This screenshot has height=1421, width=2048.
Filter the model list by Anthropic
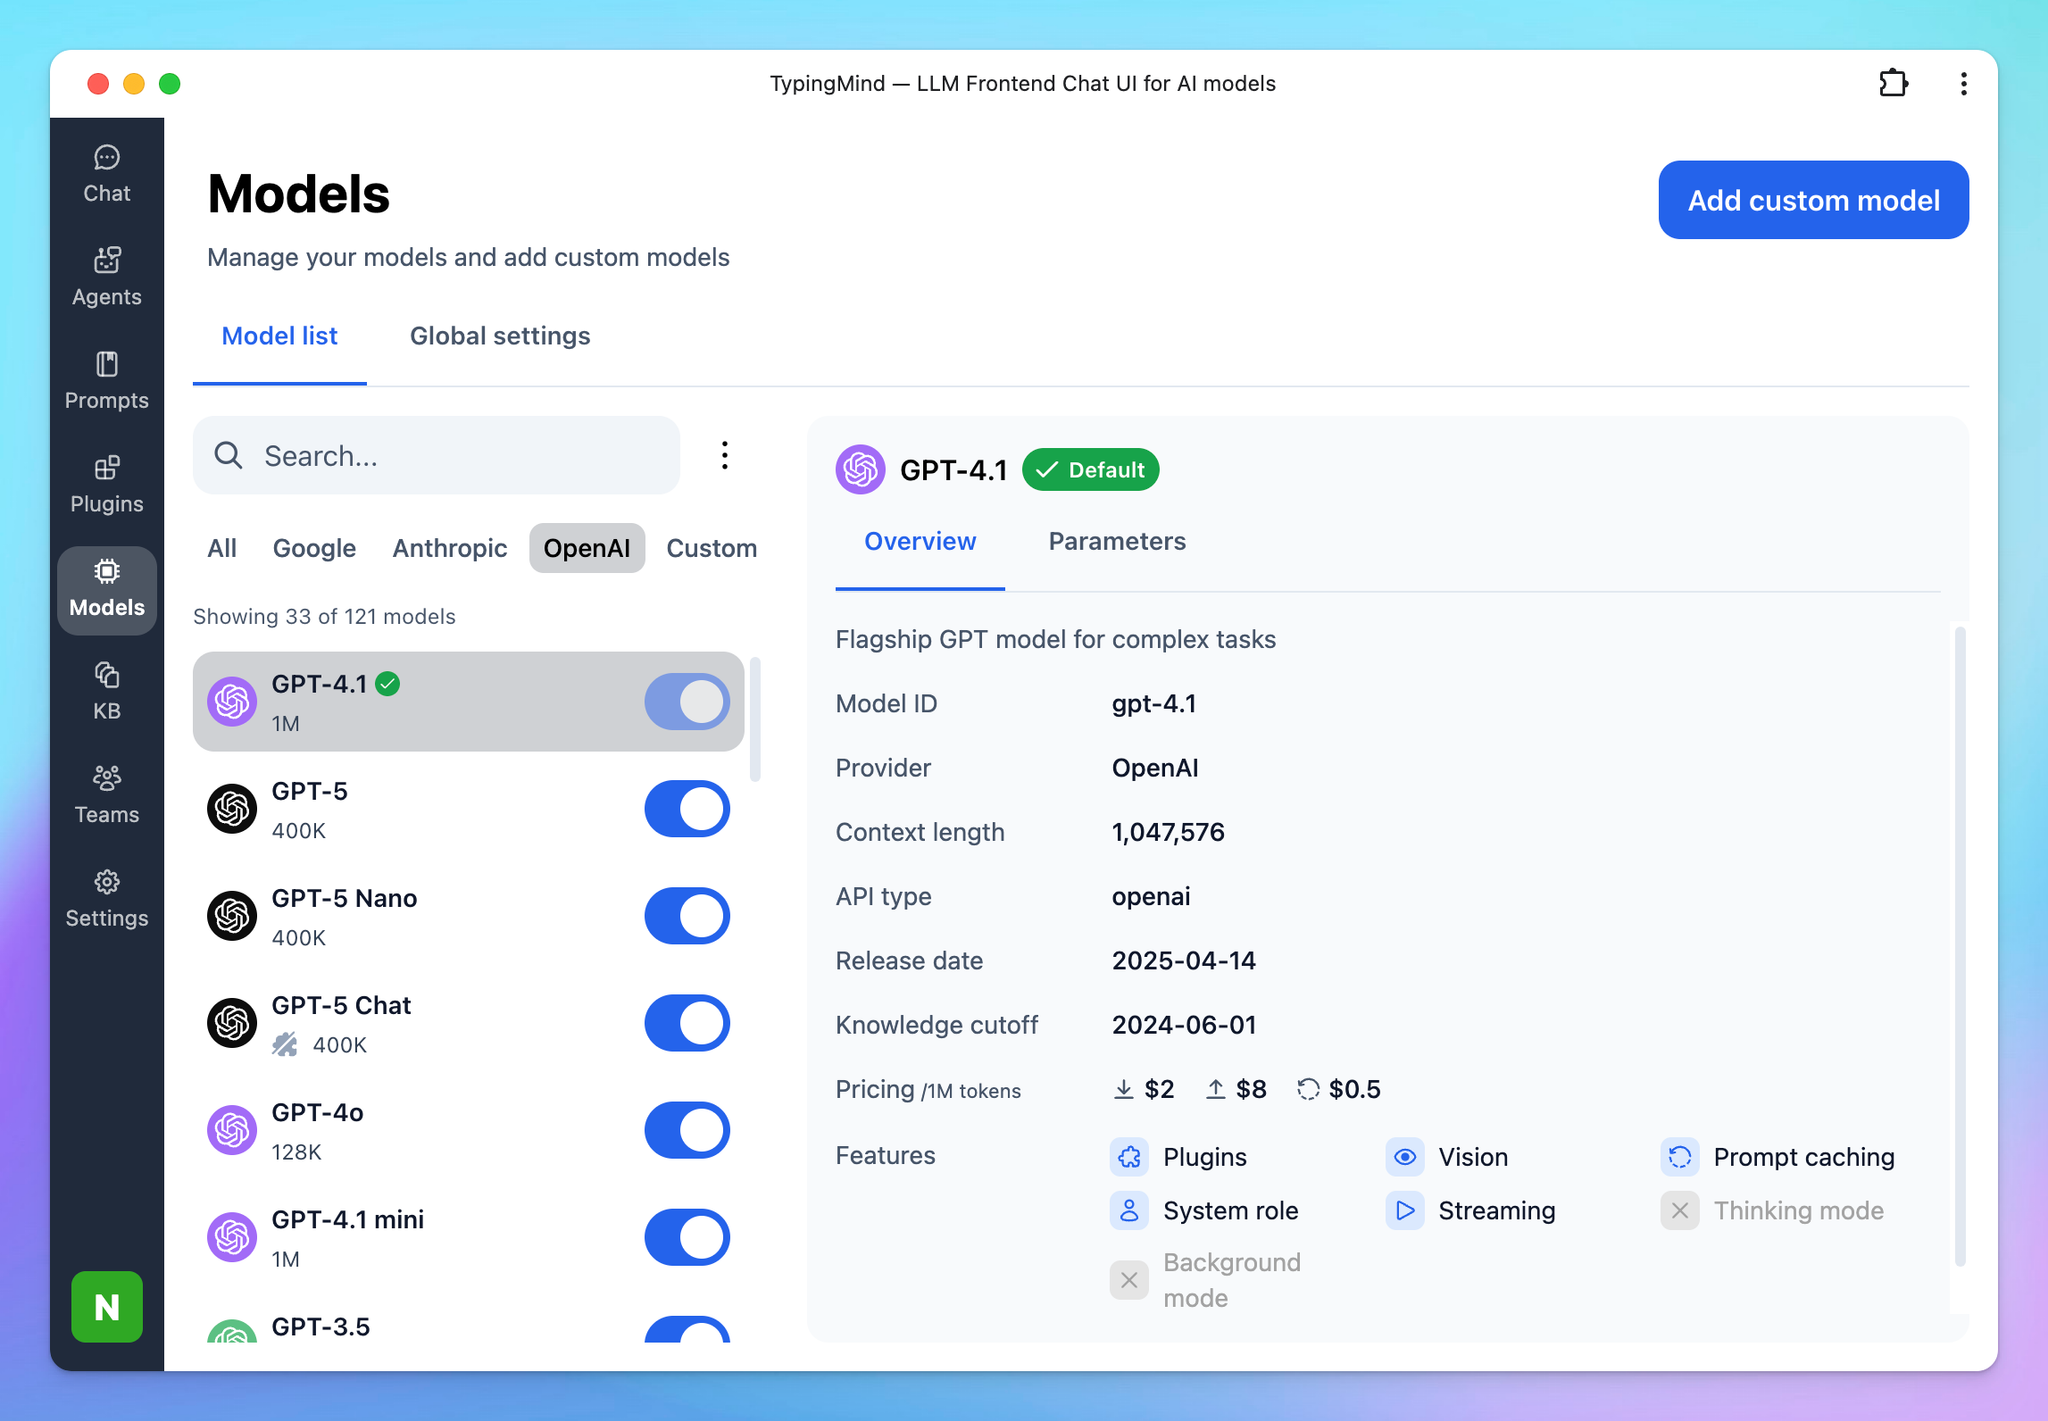coord(449,548)
